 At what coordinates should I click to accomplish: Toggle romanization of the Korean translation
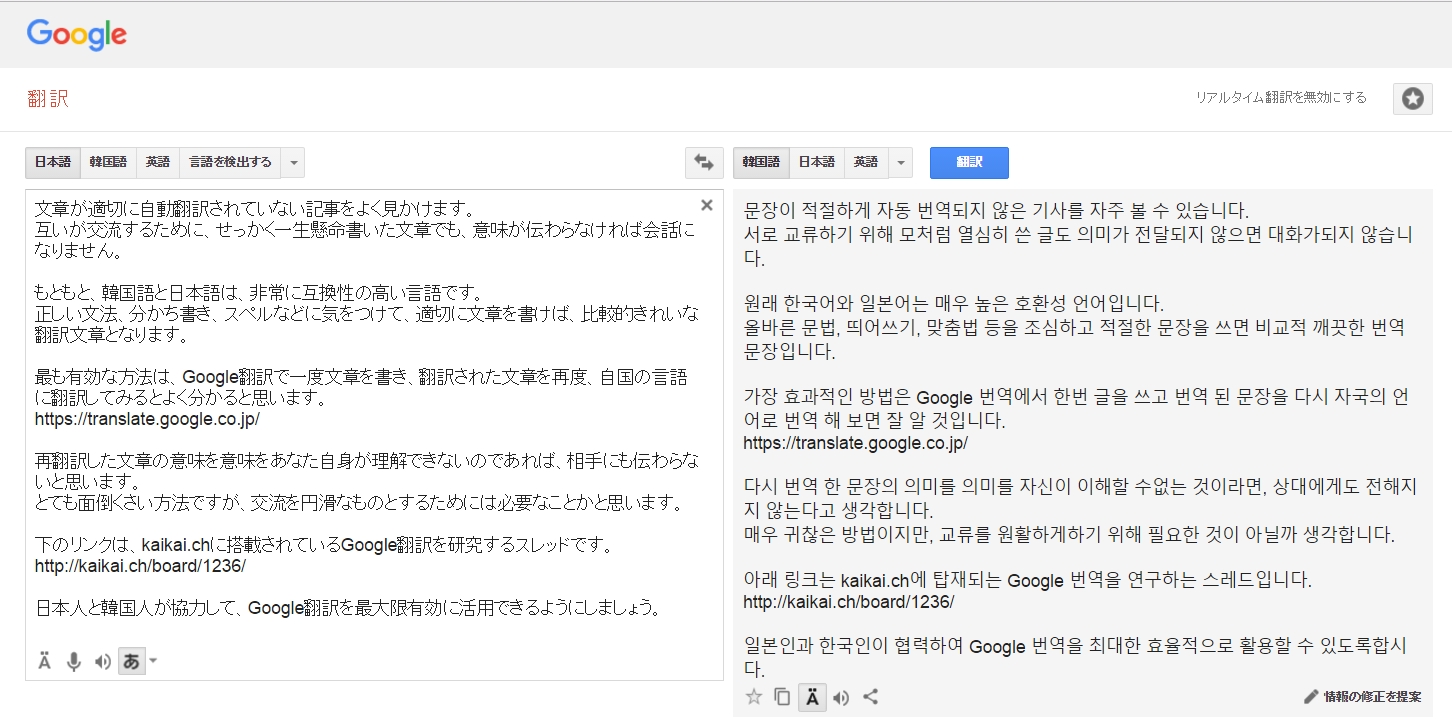(x=812, y=697)
